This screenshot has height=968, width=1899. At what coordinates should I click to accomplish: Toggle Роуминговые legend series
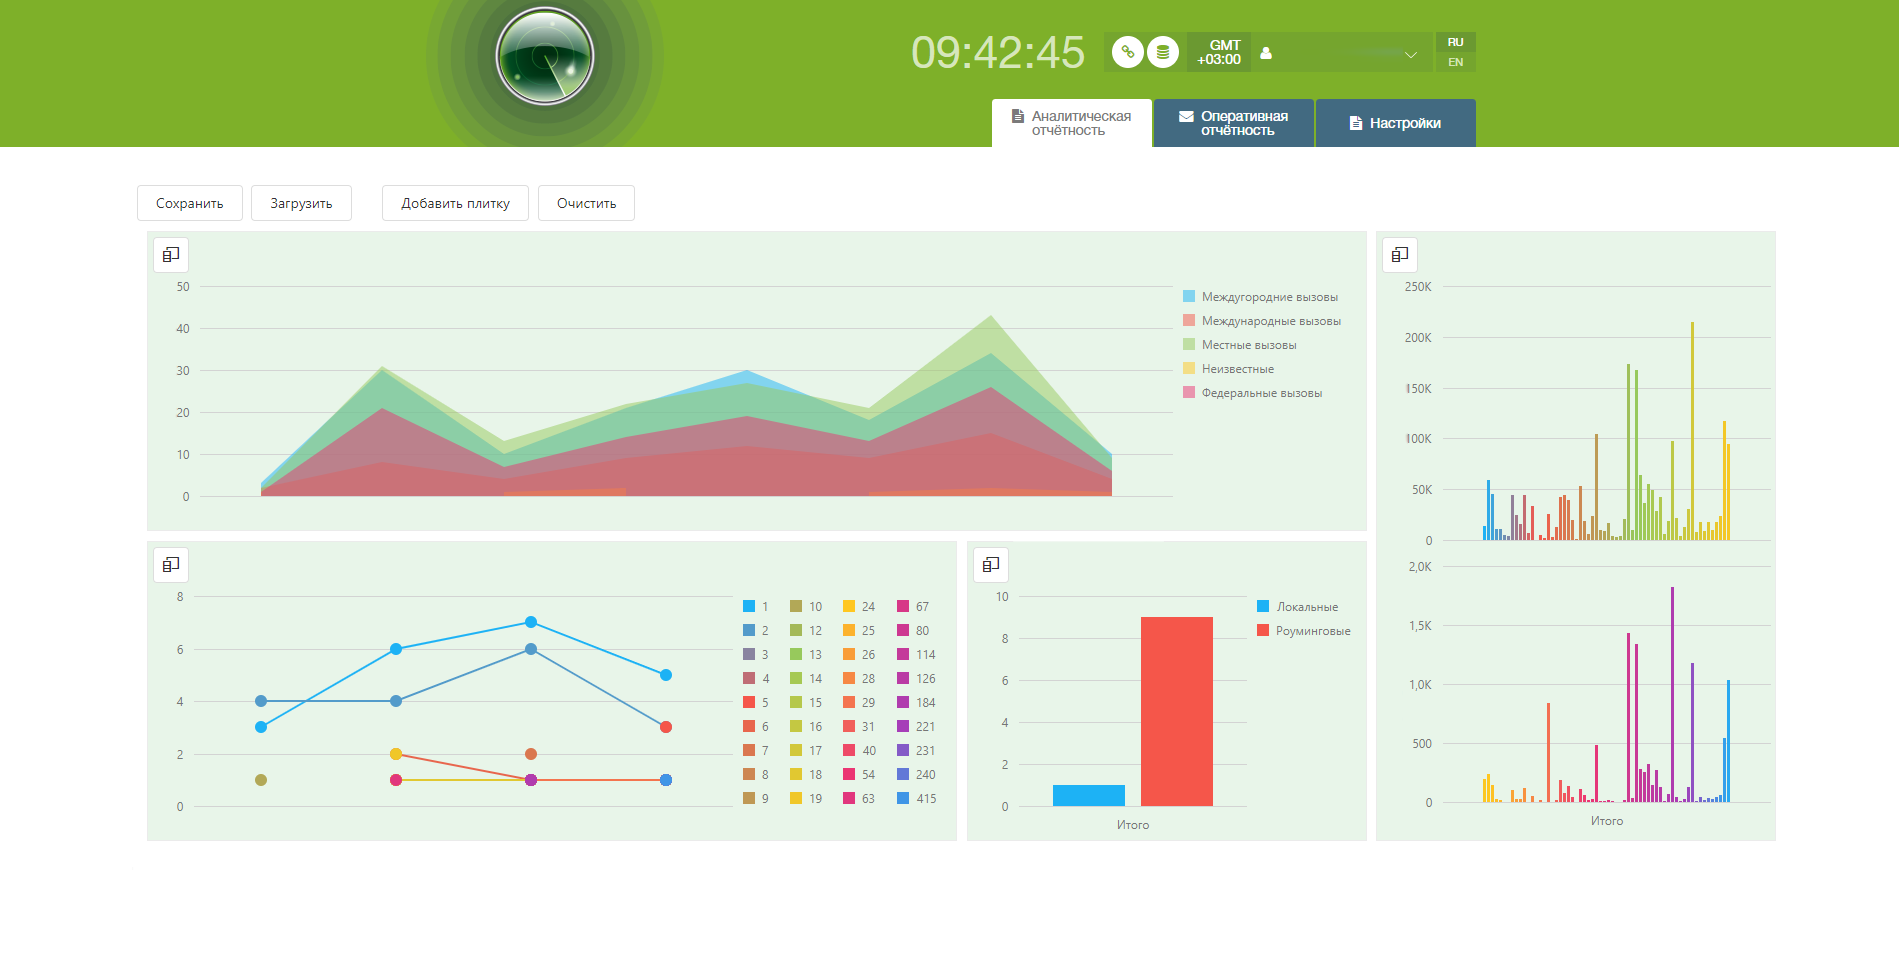click(1304, 631)
